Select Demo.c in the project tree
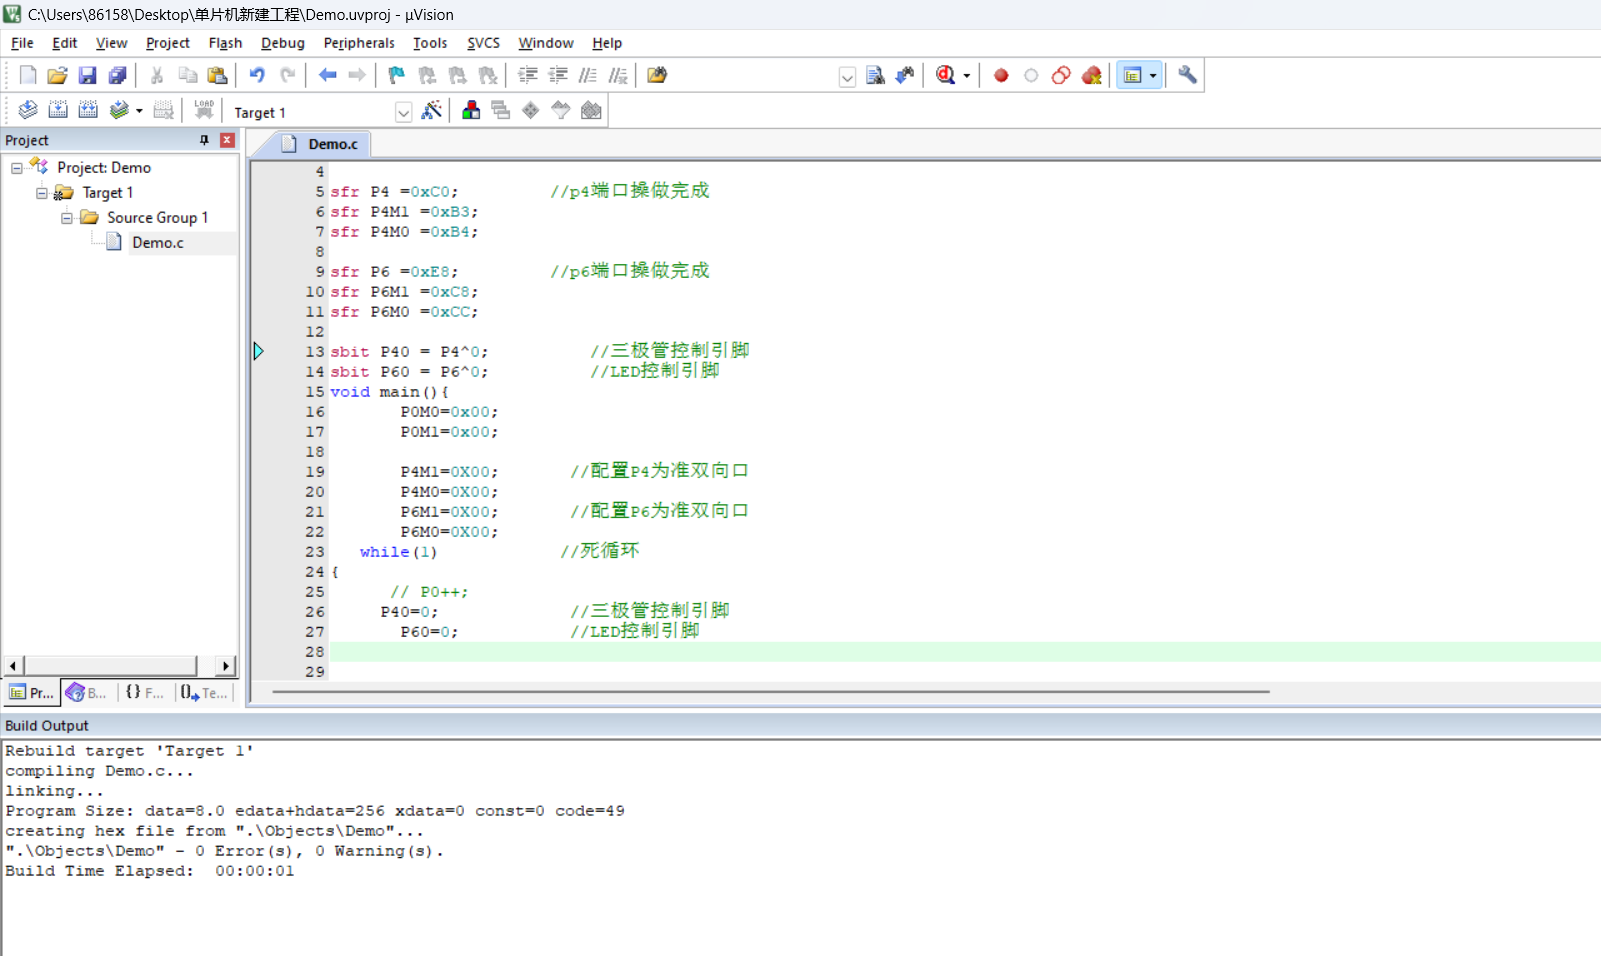The height and width of the screenshot is (956, 1601). click(x=158, y=243)
